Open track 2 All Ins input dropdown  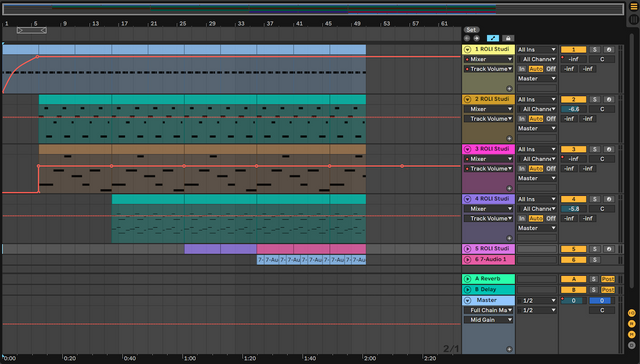coord(537,99)
